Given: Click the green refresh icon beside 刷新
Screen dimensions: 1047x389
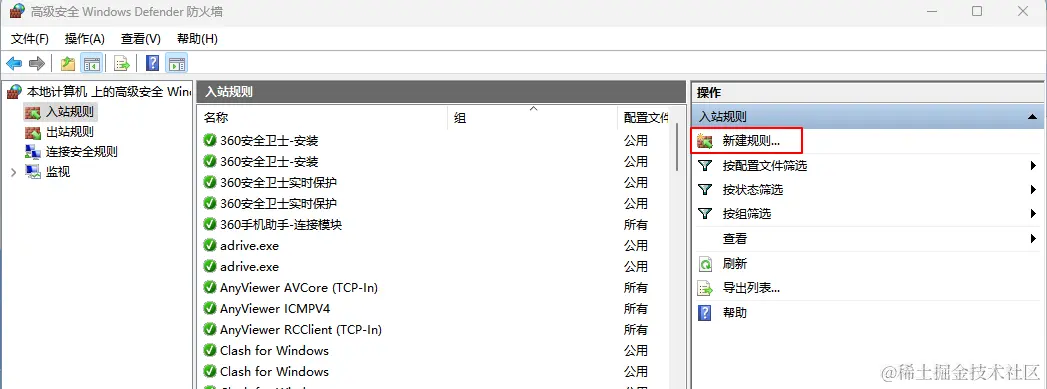Looking at the screenshot, I should [x=705, y=264].
